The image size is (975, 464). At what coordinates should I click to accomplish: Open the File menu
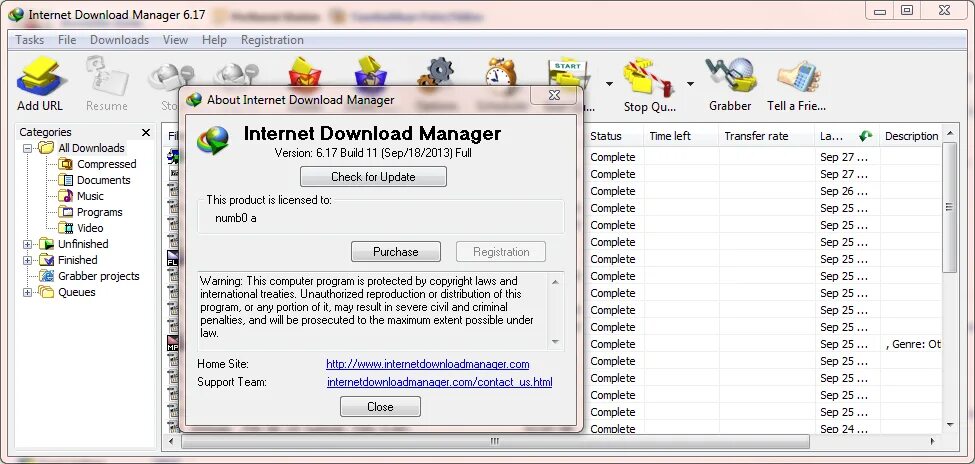point(67,40)
